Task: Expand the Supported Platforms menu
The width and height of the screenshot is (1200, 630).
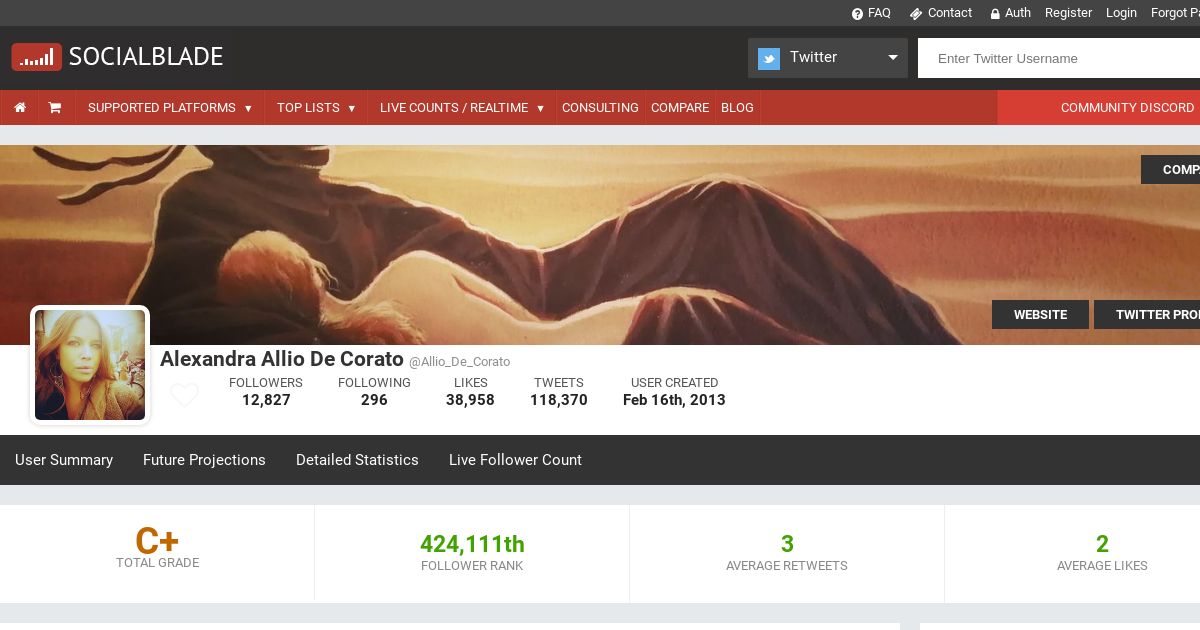Action: (170, 108)
